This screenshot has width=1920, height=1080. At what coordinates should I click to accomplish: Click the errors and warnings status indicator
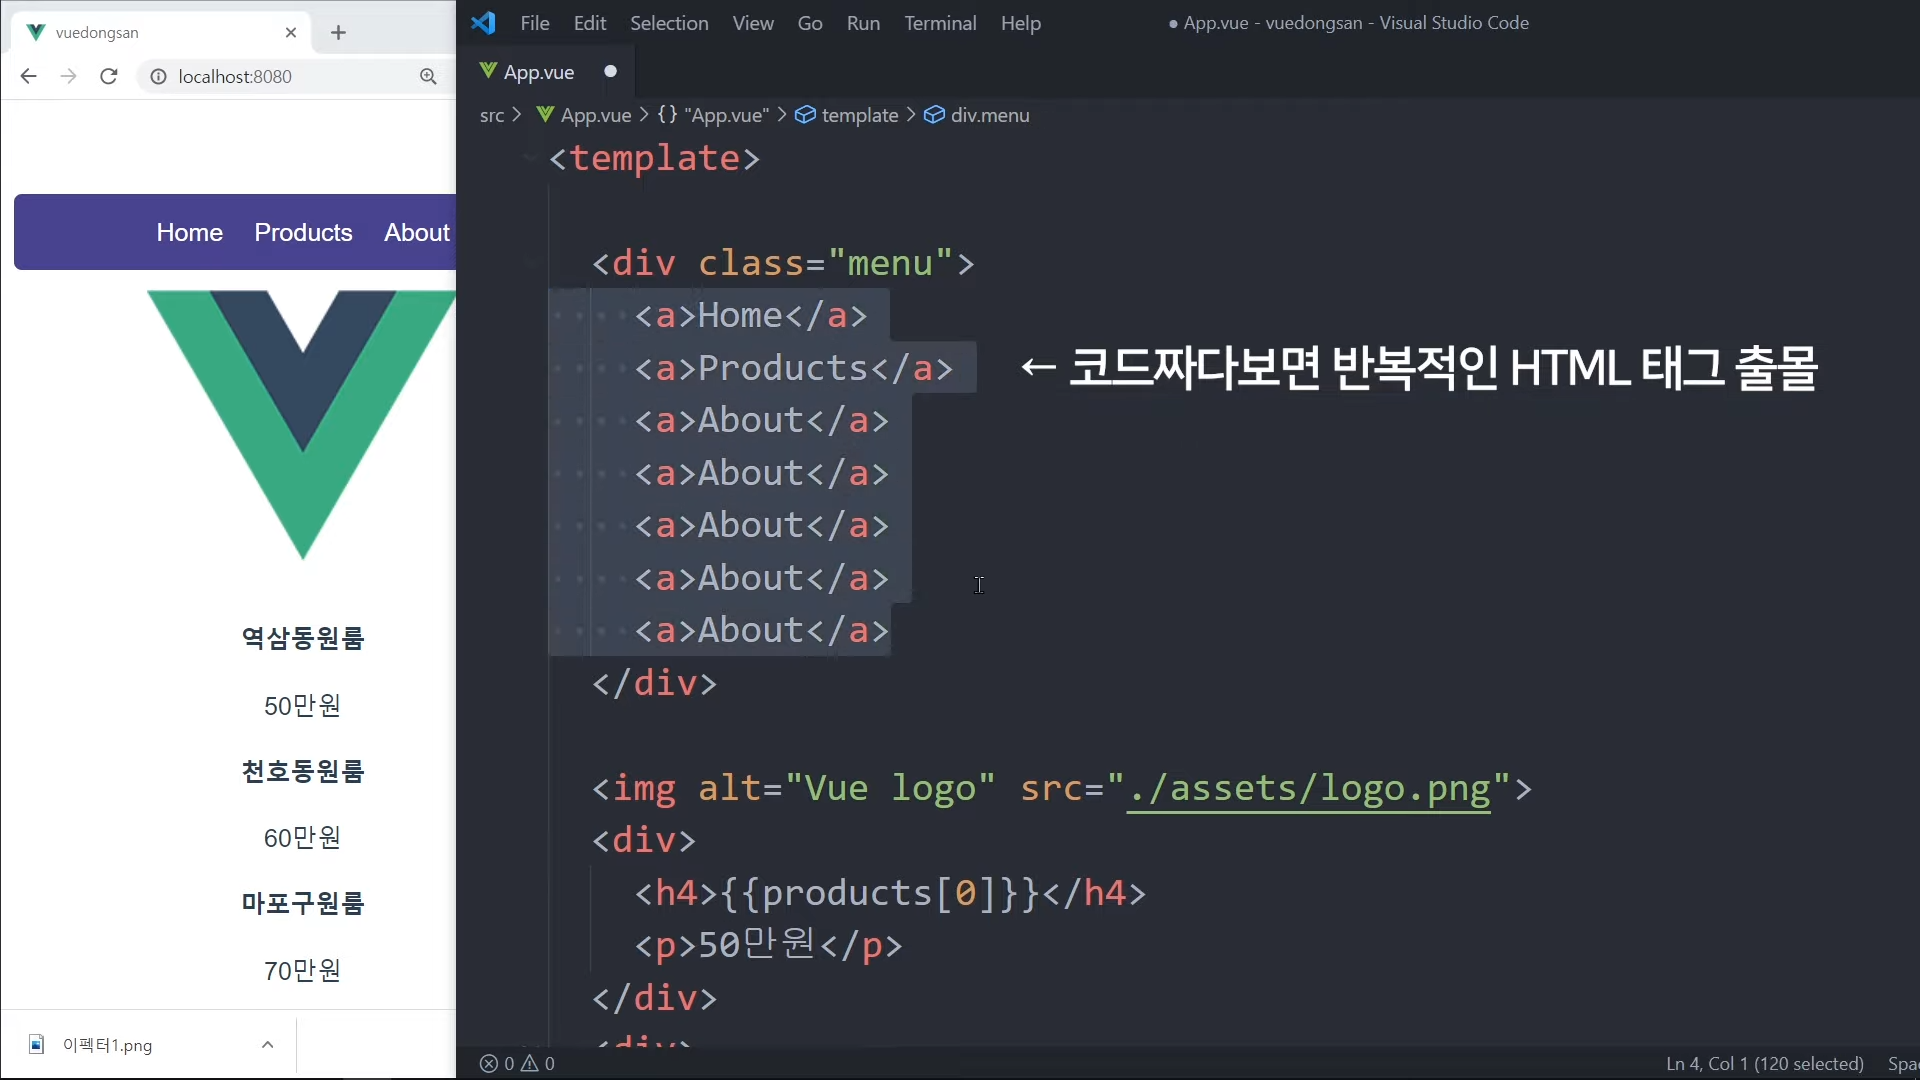(x=517, y=1063)
